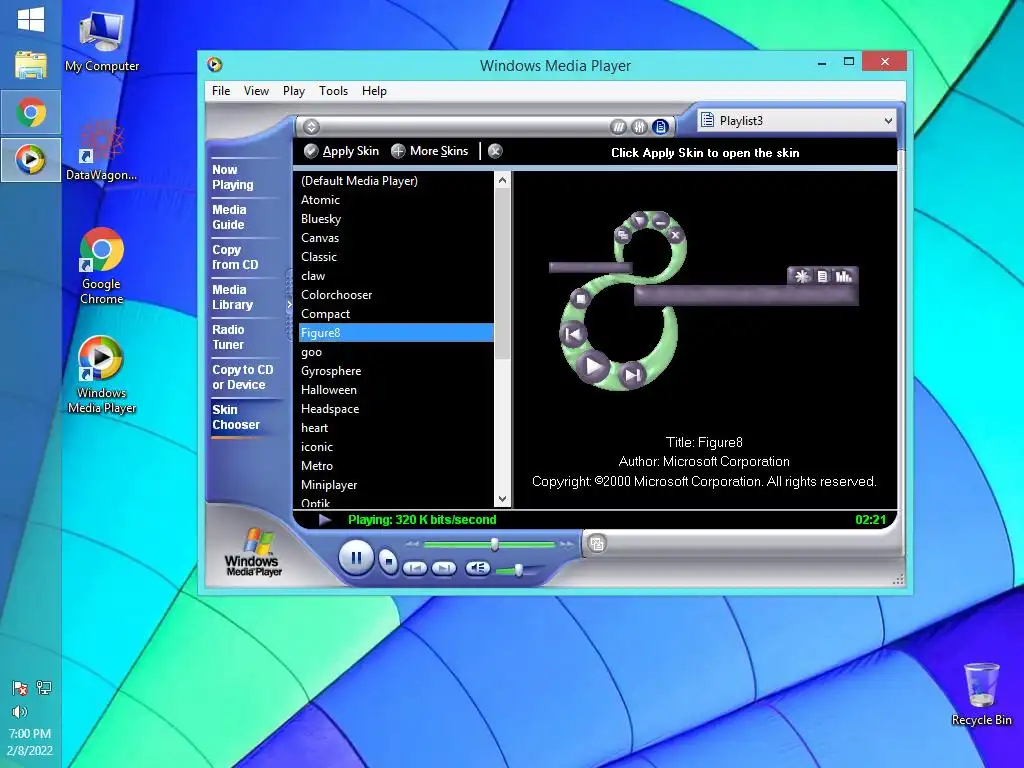This screenshot has width=1024, height=768.
Task: Click the Apply Skin check icon
Action: (312, 151)
